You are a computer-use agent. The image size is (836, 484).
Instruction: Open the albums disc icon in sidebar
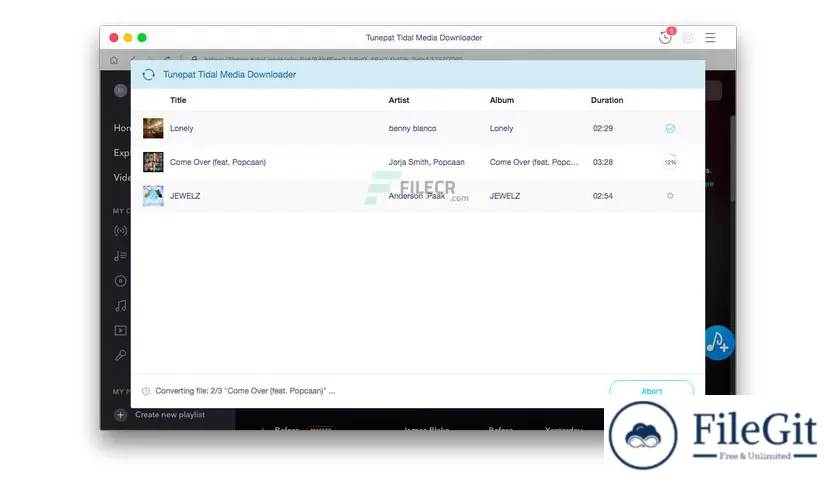[x=120, y=281]
